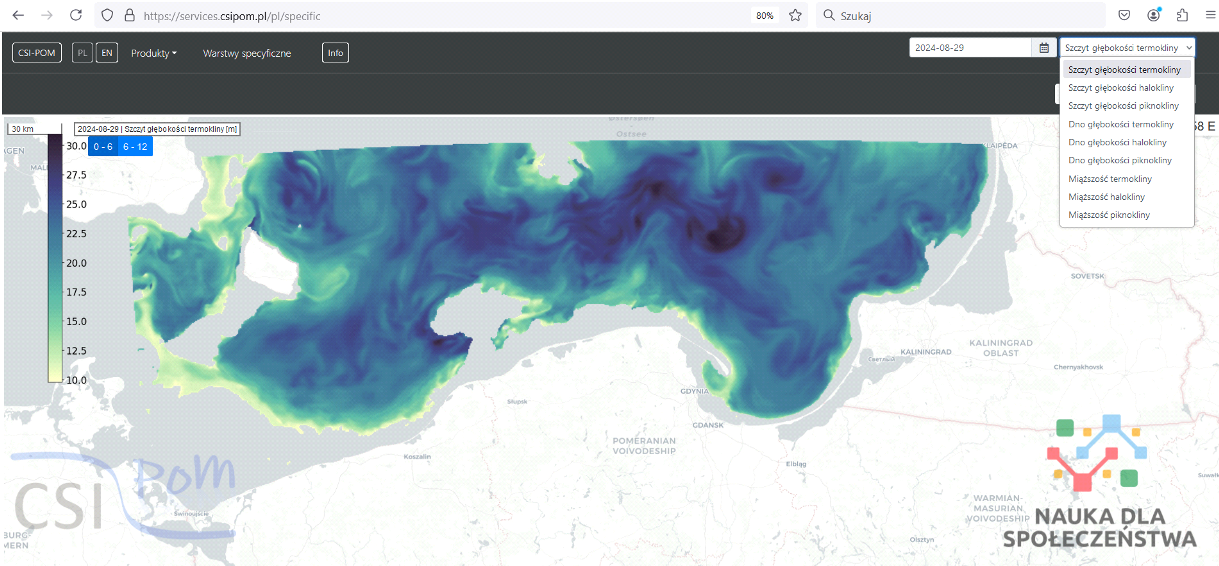Open calendar picker next to date field
1219x566 pixels.
coord(1044,48)
